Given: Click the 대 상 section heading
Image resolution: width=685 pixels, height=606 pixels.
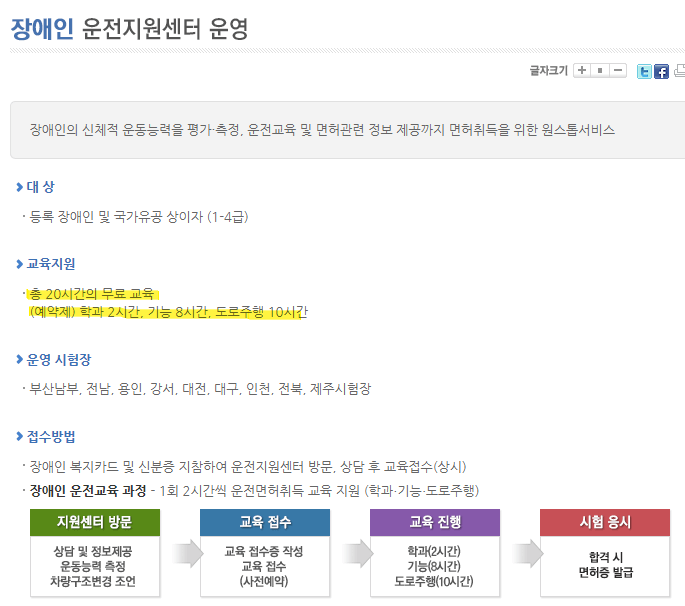Looking at the screenshot, I should pos(40,187).
